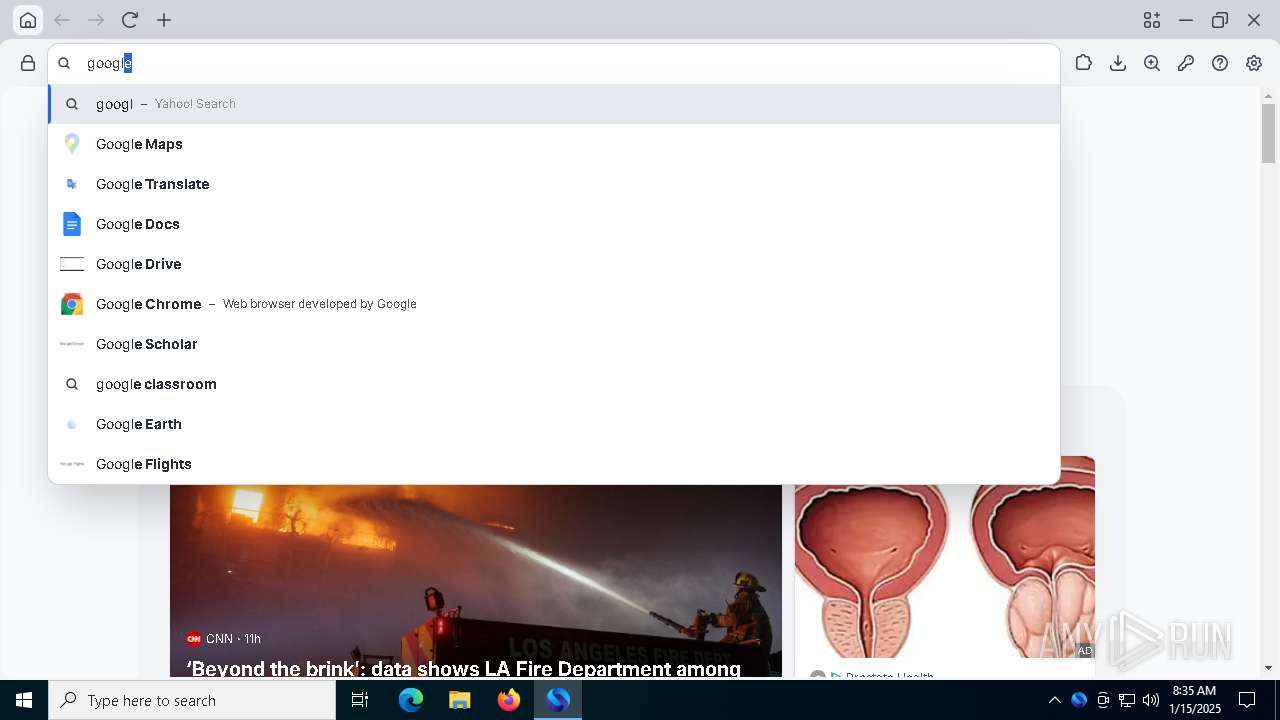Open the network tray icon

click(x=1127, y=700)
